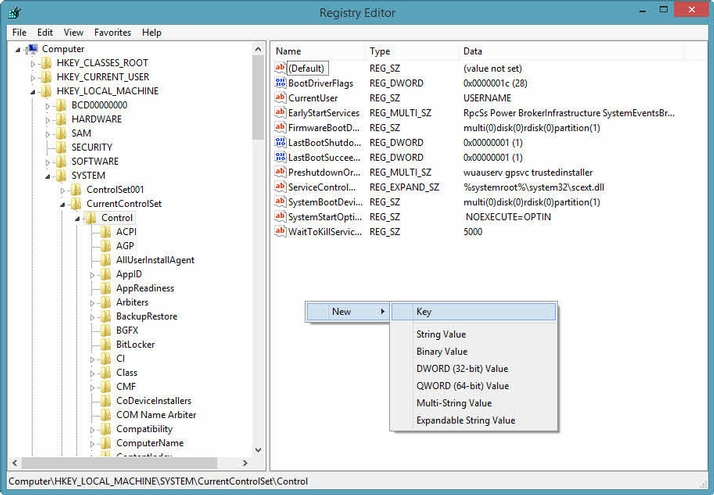Screen dimensions: 714x495
Task: Select DWORD (32-bit) Value option
Action: pos(461,369)
